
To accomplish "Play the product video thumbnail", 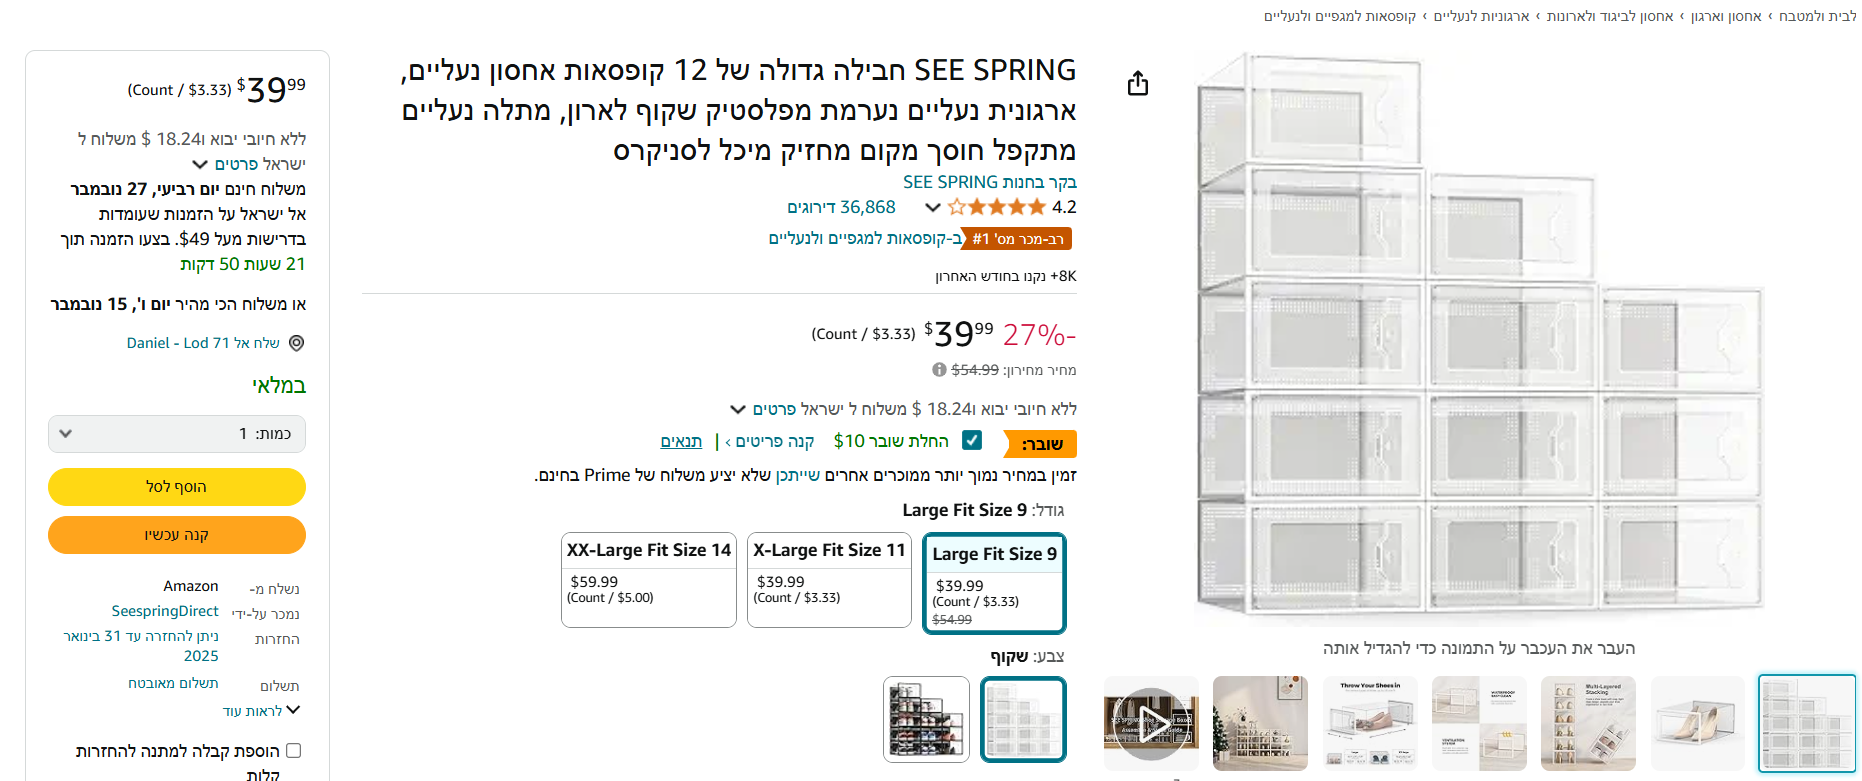I will [1151, 723].
